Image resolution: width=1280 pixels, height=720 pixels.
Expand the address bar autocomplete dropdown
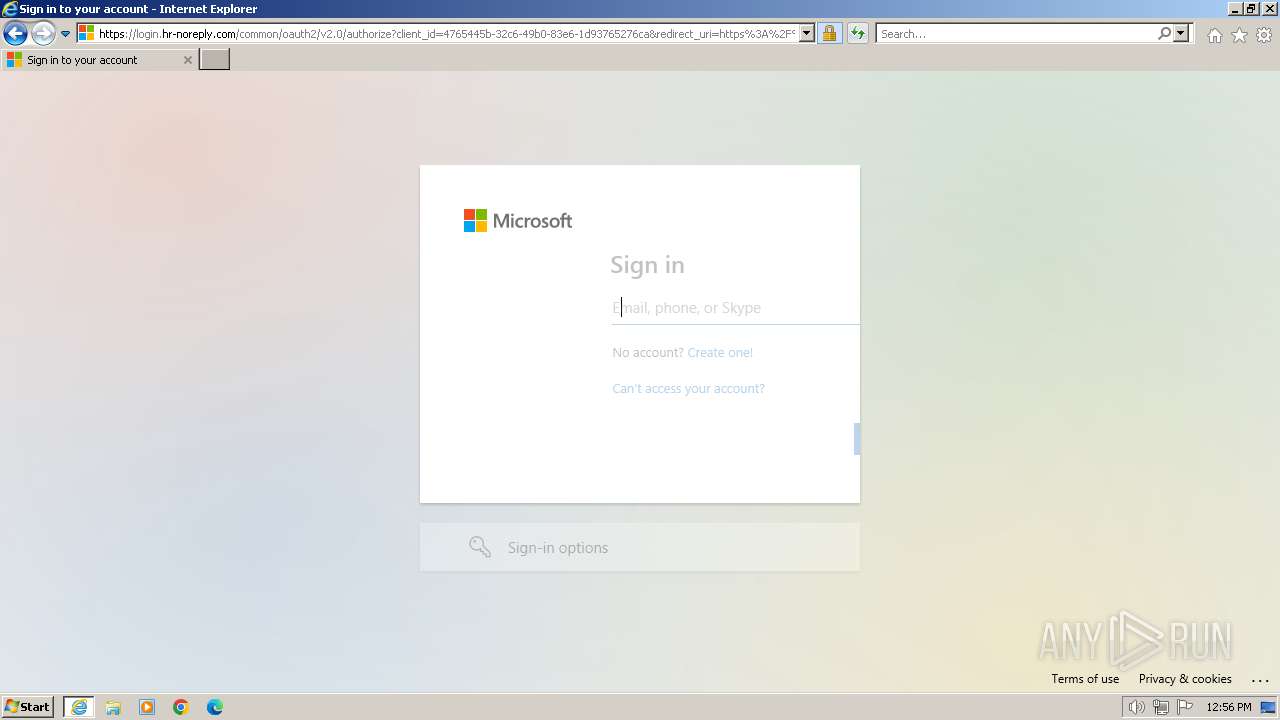pos(807,34)
